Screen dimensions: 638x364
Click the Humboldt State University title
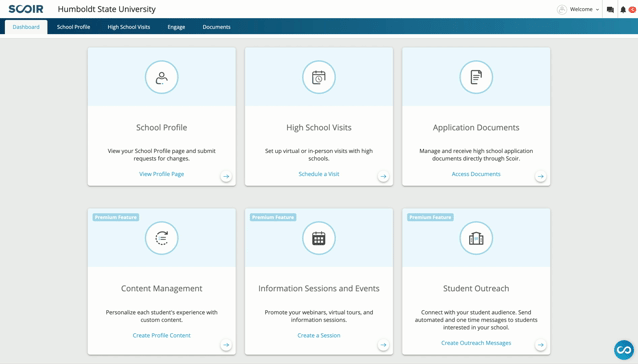[x=107, y=9]
